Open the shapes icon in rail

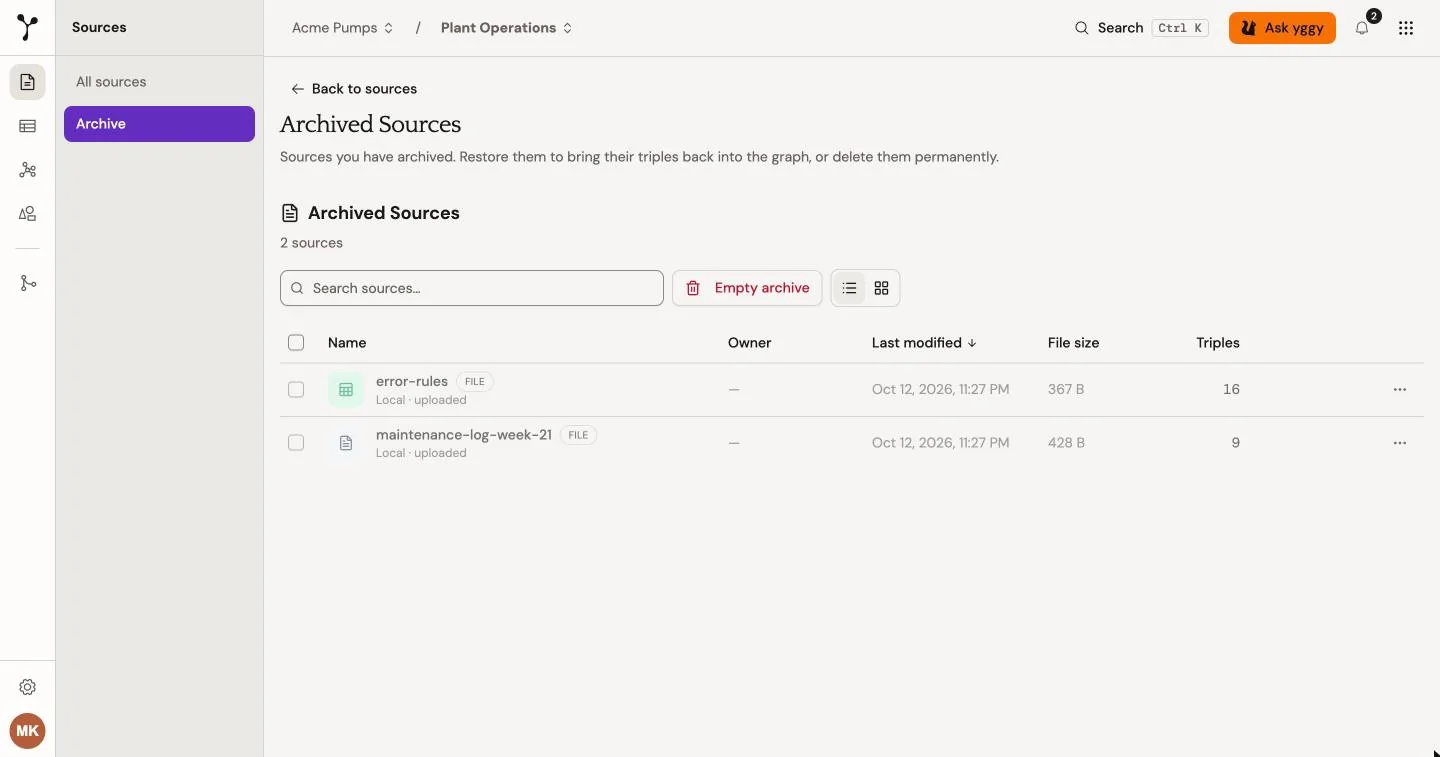tap(28, 214)
